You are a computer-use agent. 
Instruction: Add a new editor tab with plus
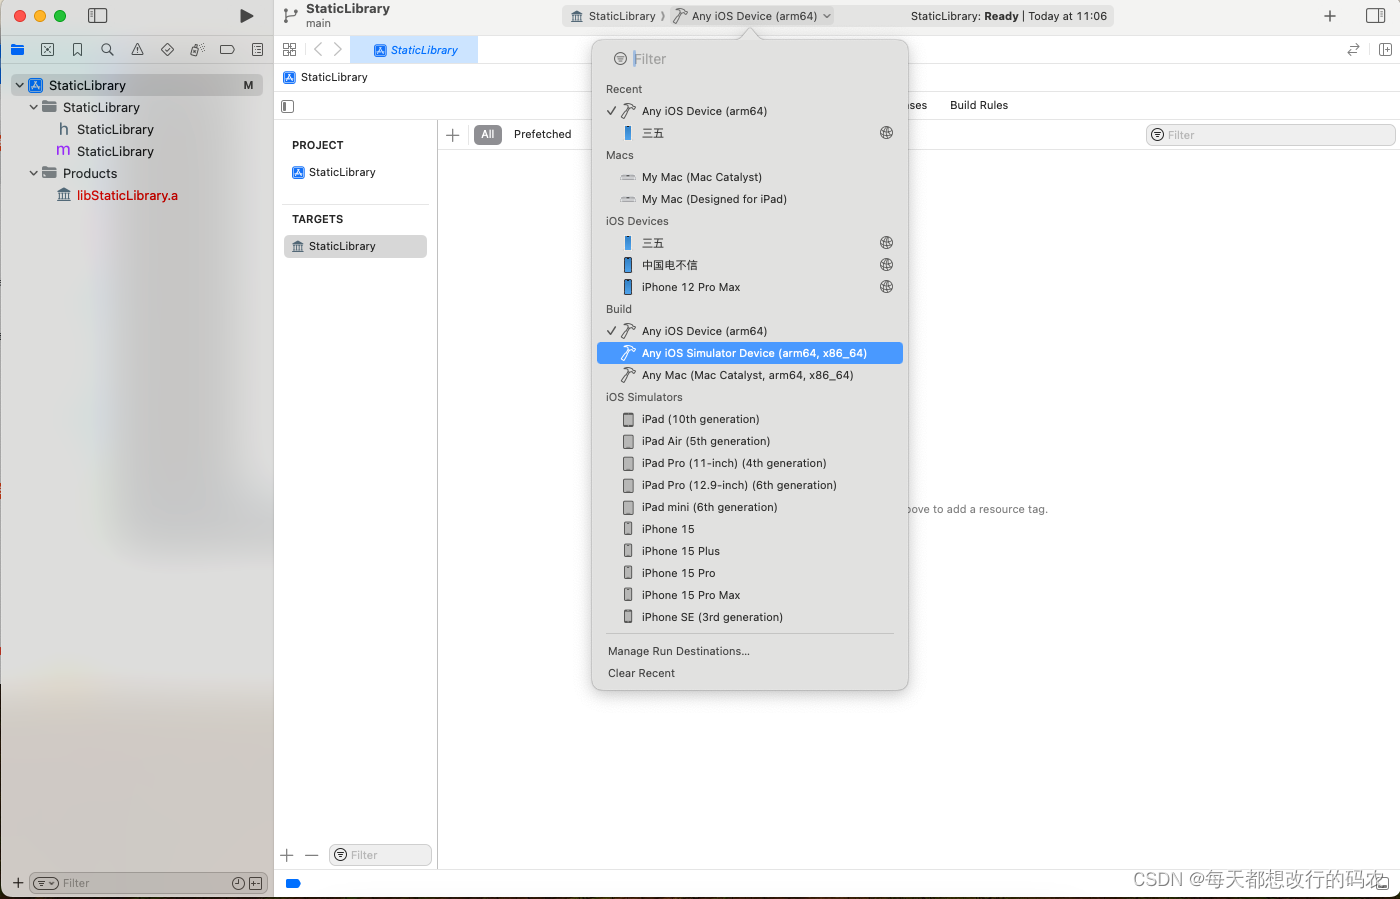pos(1330,16)
